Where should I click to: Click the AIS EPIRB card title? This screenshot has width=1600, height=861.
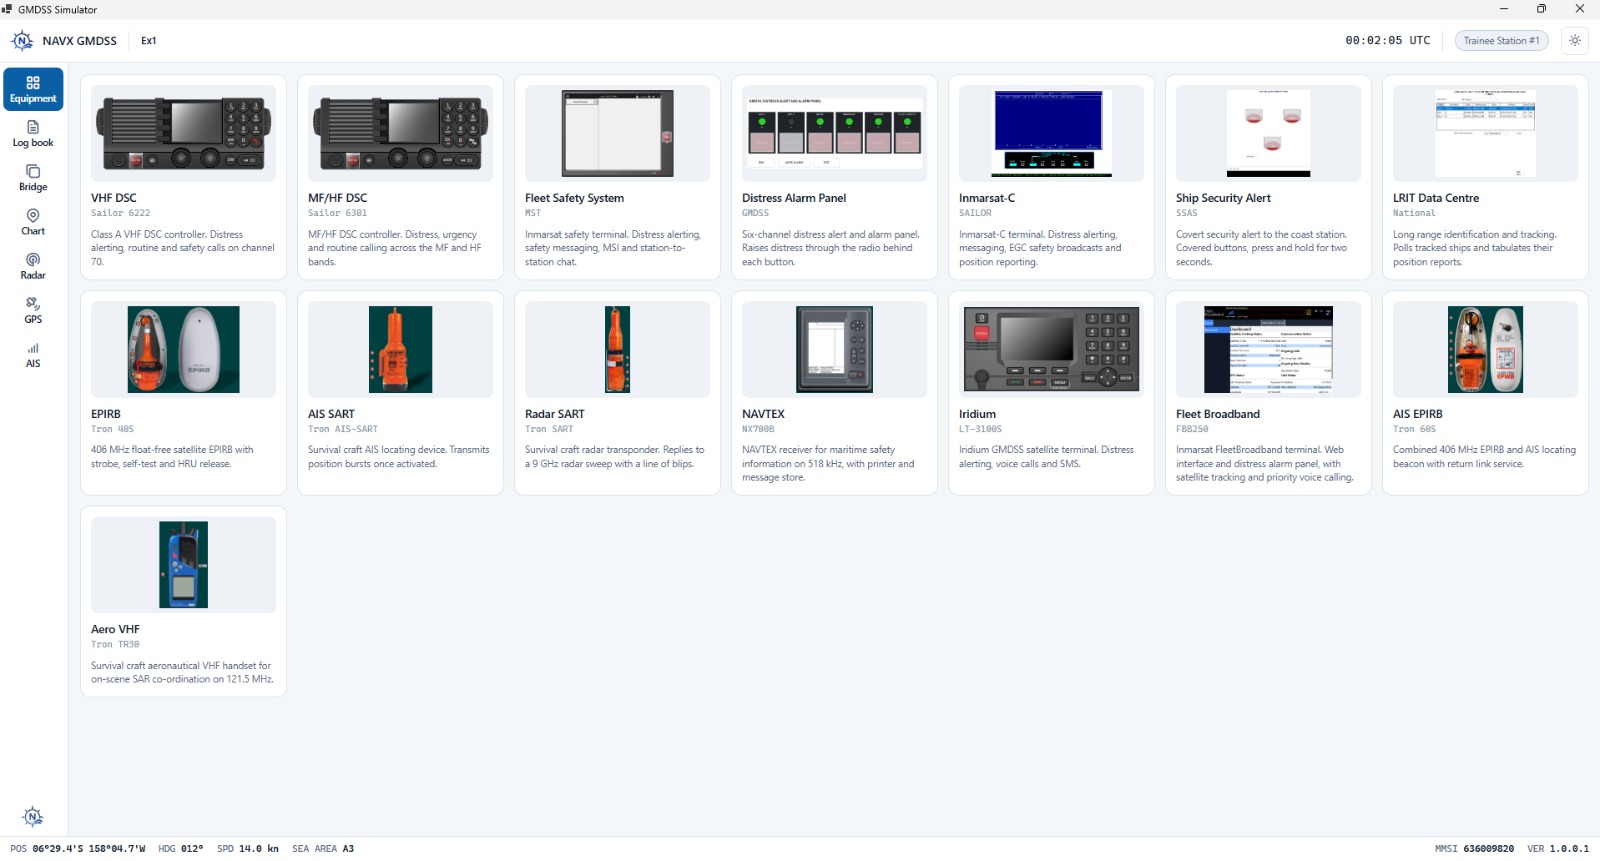coord(1418,414)
